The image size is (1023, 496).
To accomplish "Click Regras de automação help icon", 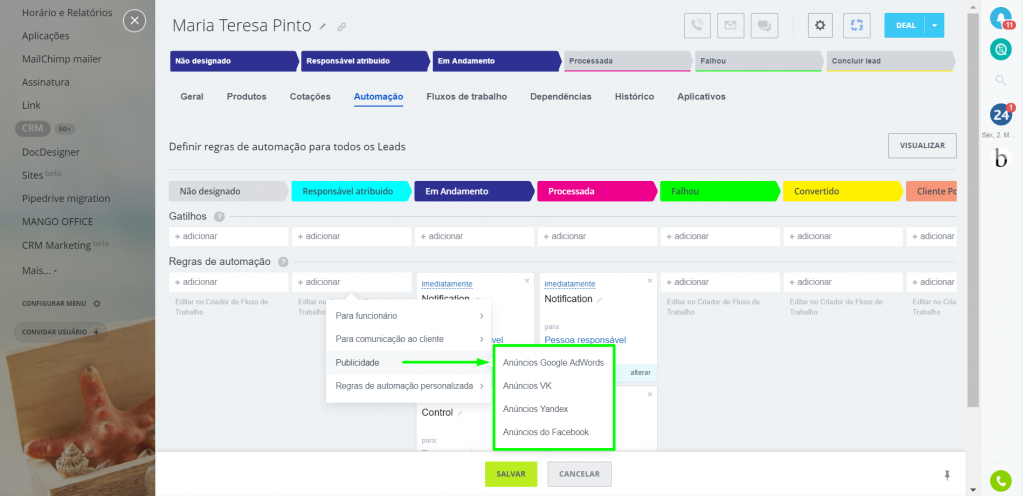I will click(282, 262).
